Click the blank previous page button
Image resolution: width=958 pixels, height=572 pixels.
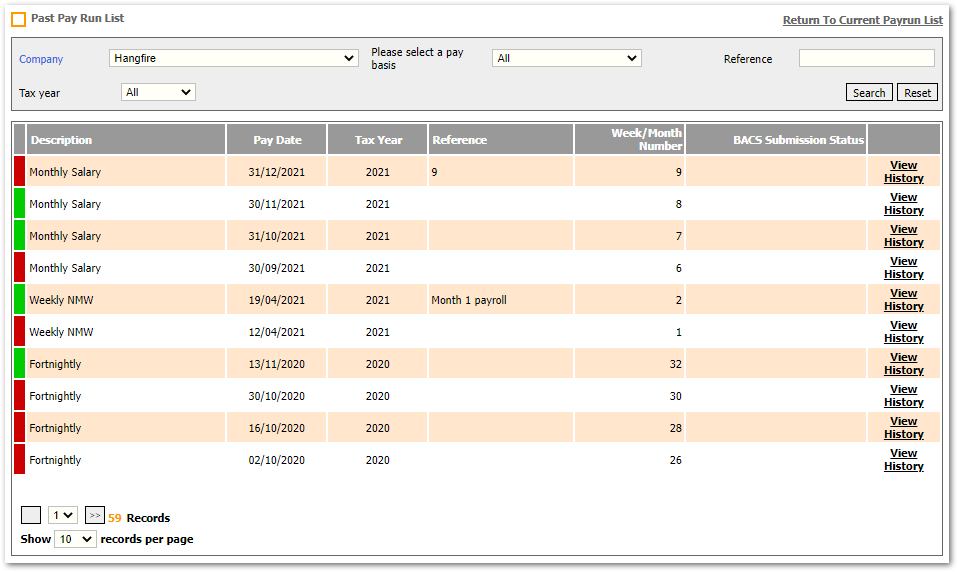31,515
